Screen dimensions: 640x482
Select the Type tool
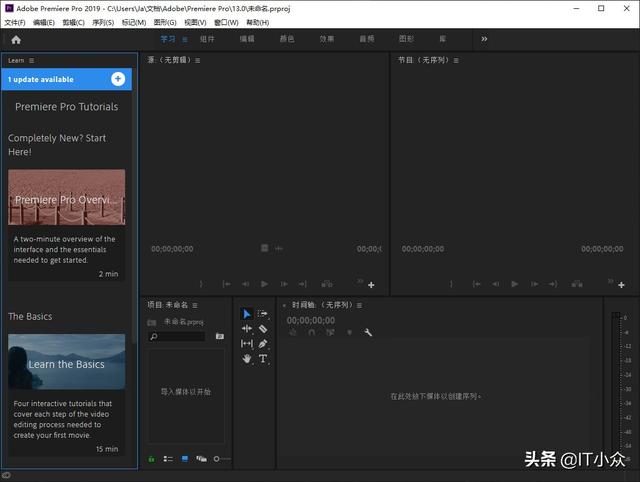(x=263, y=359)
